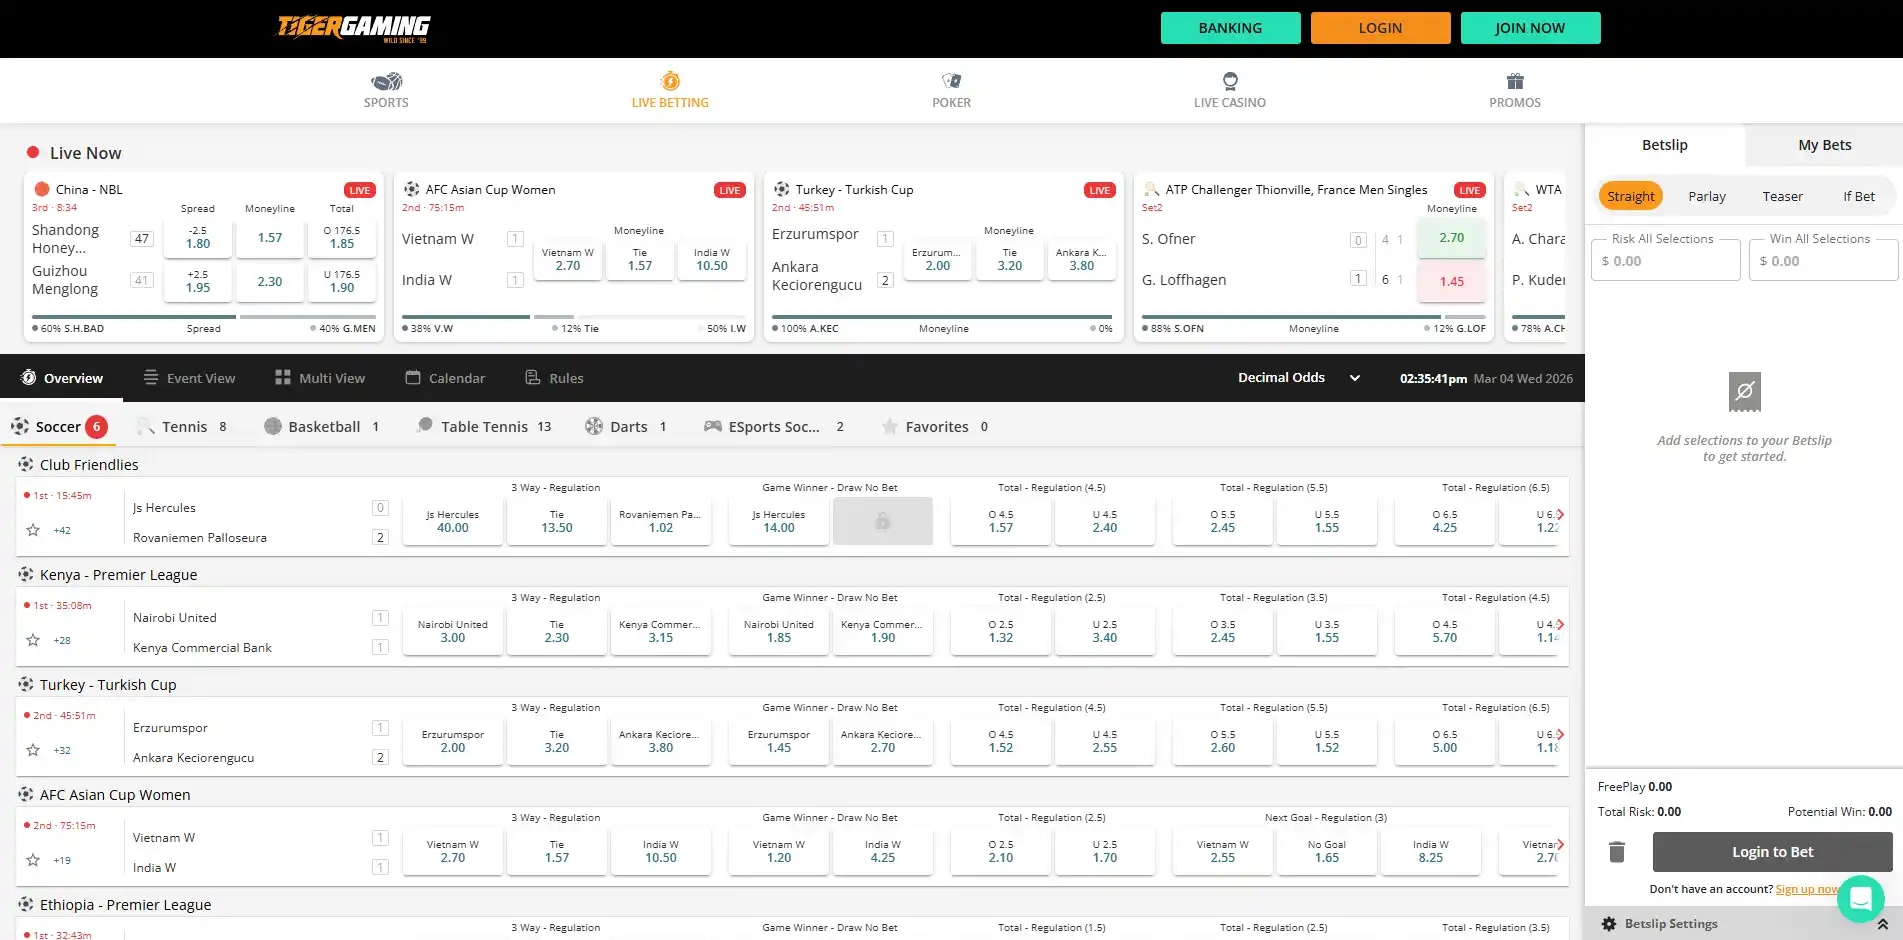Switch to Event View
1903x940 pixels.
click(189, 378)
